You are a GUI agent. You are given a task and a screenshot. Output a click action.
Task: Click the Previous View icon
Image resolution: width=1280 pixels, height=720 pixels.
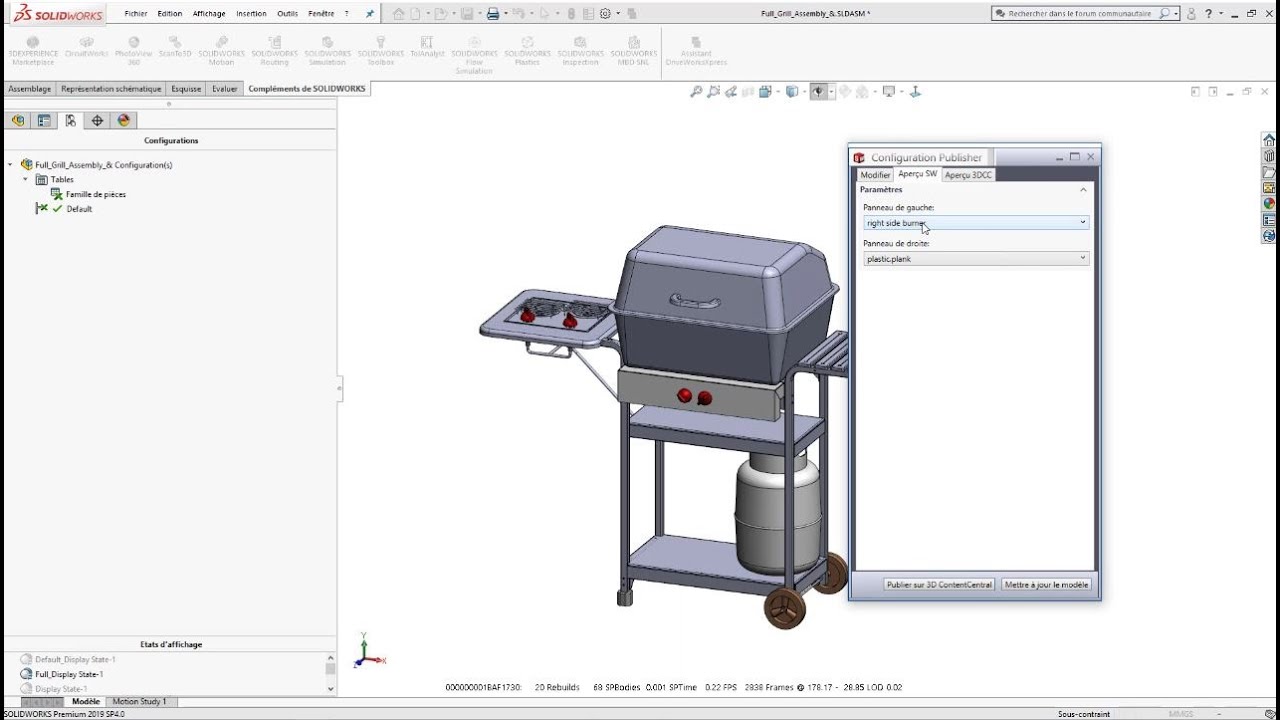click(731, 92)
